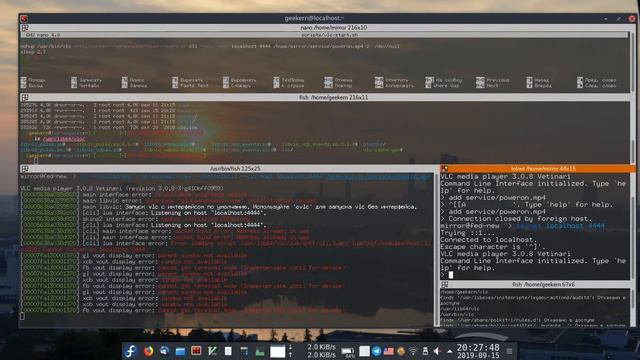Open the panel menu button right of the clock
This screenshot has height=360, width=640.
pos(509,351)
